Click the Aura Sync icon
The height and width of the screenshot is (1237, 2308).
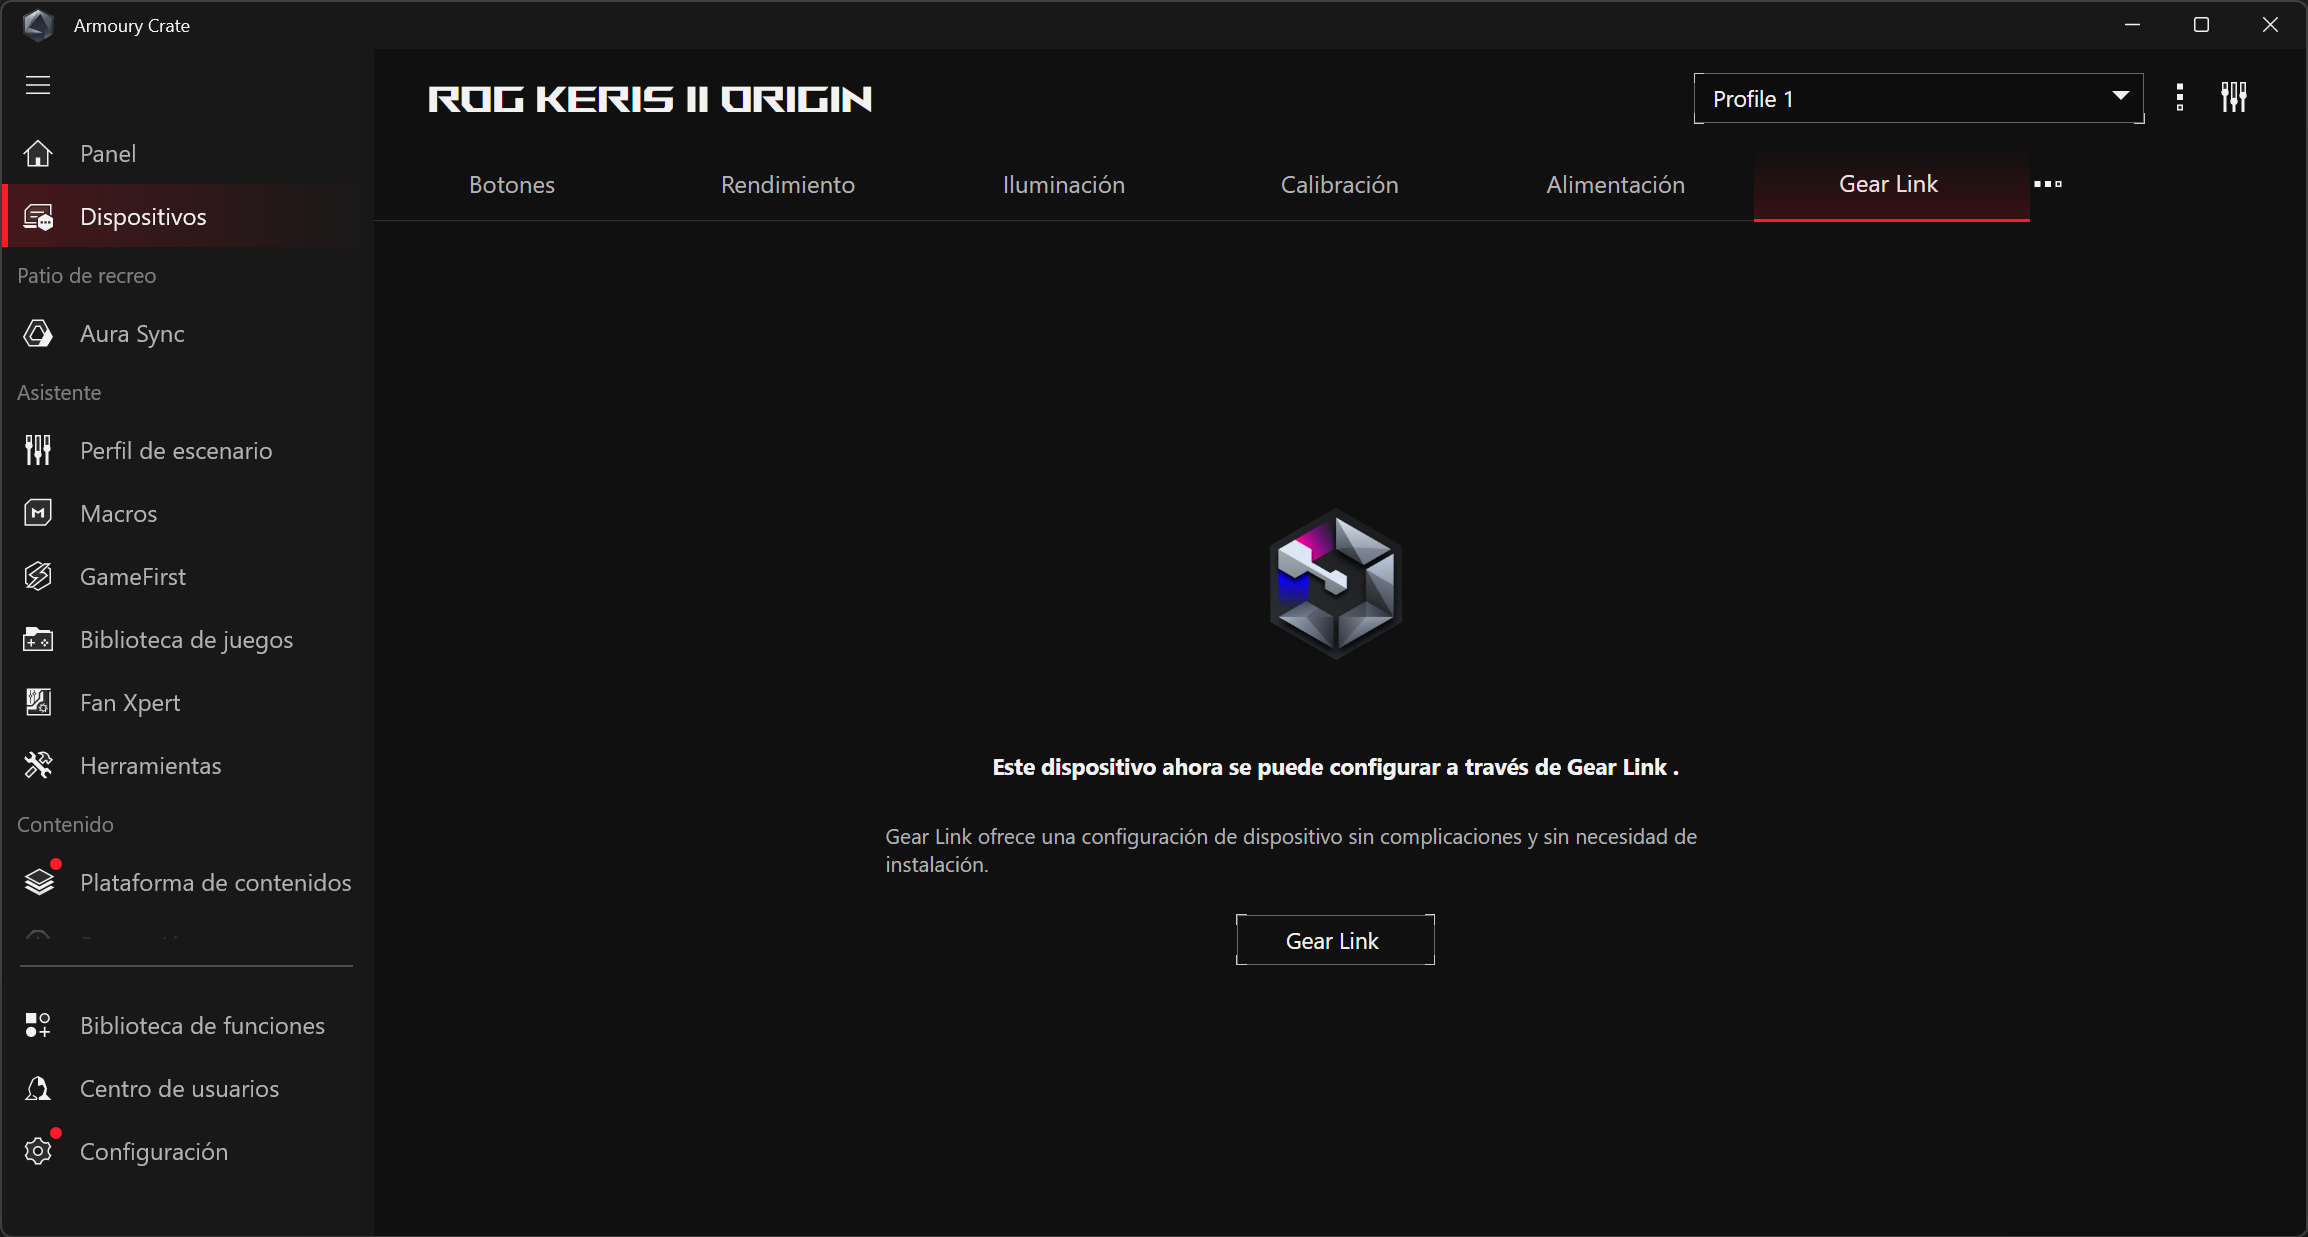tap(38, 334)
